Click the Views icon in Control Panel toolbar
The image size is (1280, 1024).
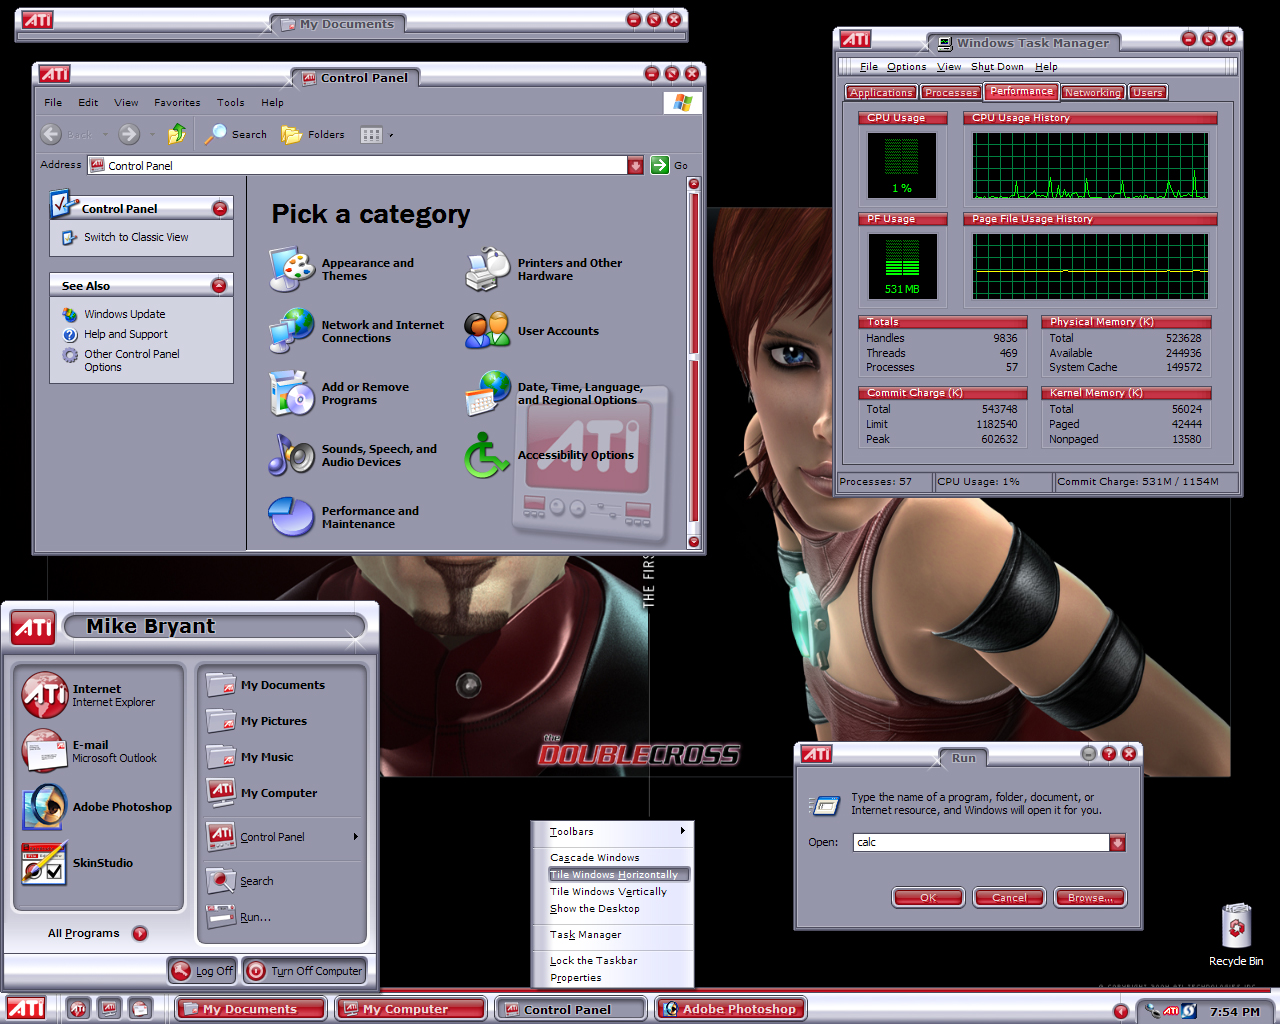point(371,135)
